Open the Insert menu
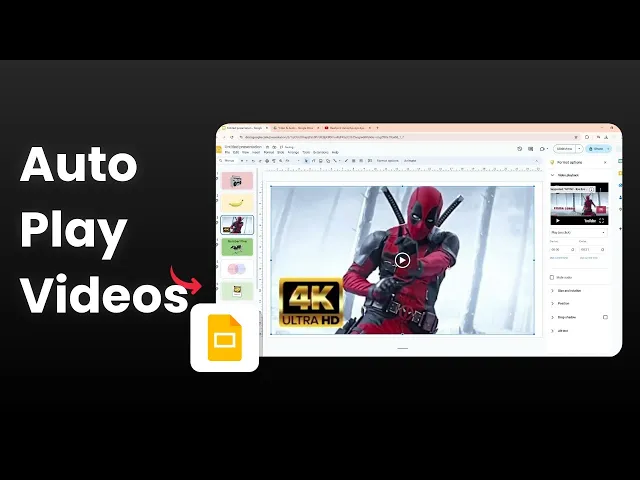Image resolution: width=640 pixels, height=480 pixels. (256, 152)
